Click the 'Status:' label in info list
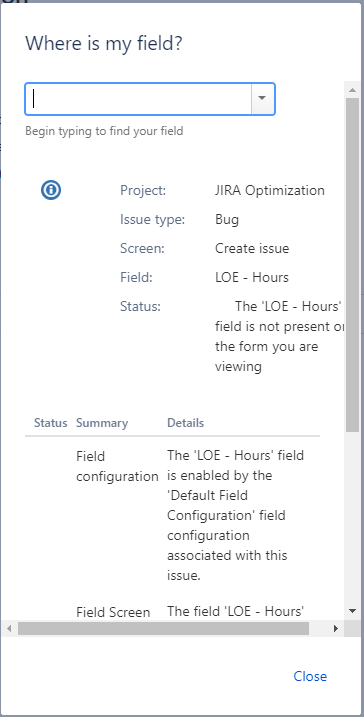 point(140,306)
